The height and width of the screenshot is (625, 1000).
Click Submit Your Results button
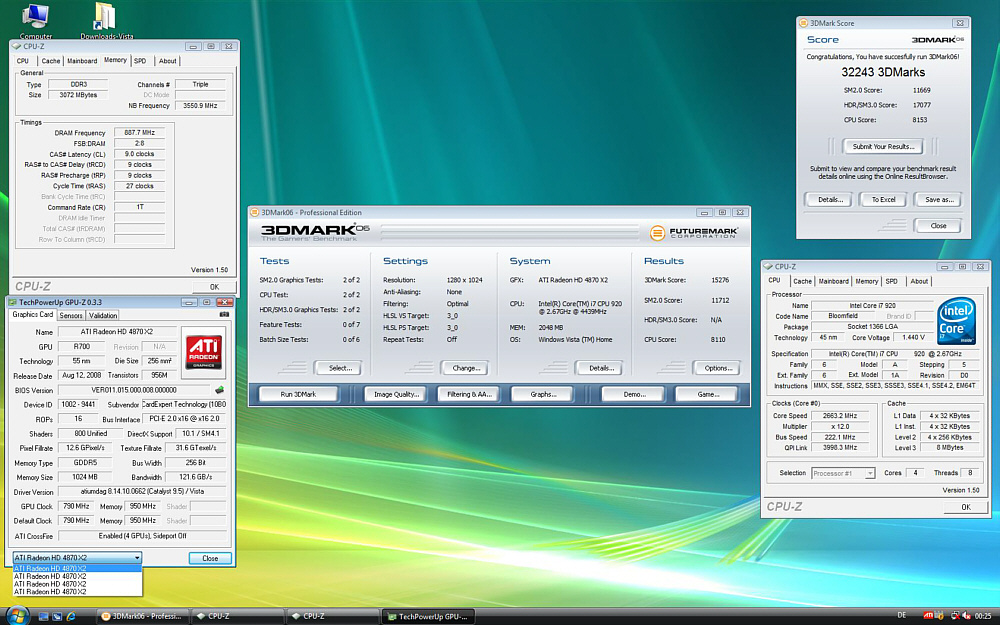pyautogui.click(x=883, y=147)
